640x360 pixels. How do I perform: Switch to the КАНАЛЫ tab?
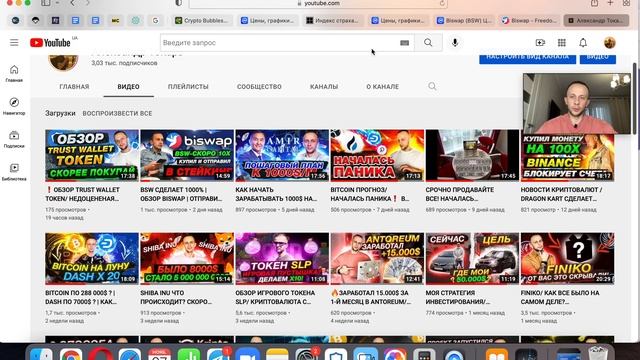pyautogui.click(x=324, y=87)
